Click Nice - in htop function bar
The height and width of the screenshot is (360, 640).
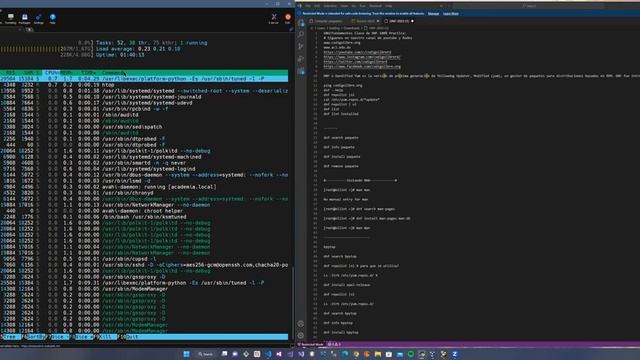coord(60,337)
